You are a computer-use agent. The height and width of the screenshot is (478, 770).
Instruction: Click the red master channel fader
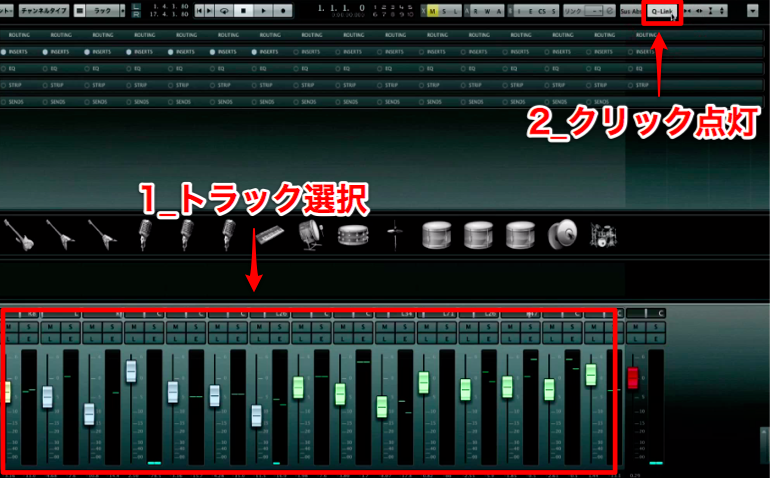633,377
